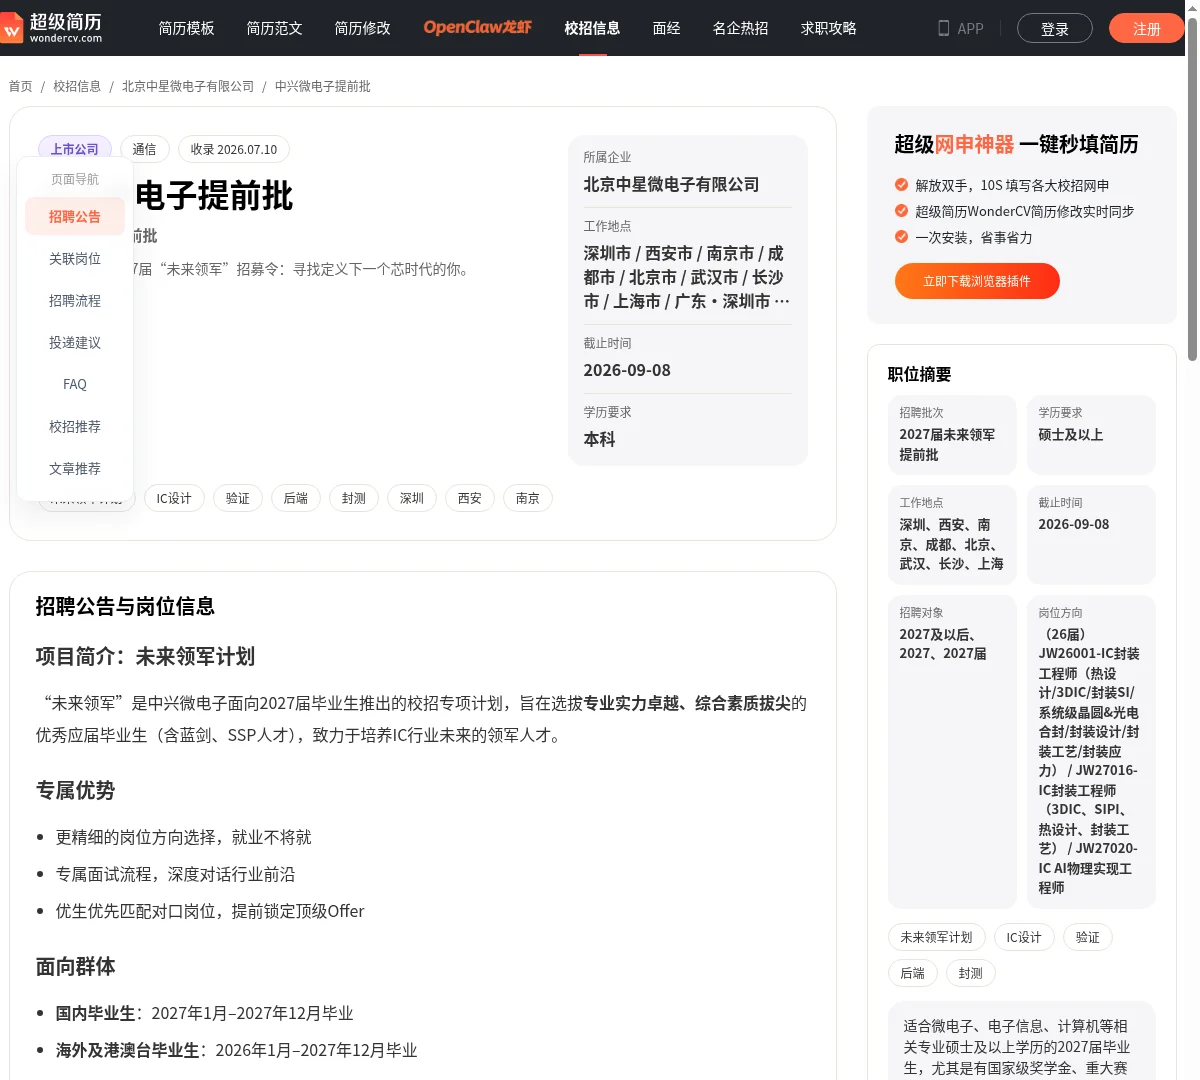The width and height of the screenshot is (1200, 1080).
Task: Open OpenClaw龙虾 in top navigation
Action: tap(478, 28)
